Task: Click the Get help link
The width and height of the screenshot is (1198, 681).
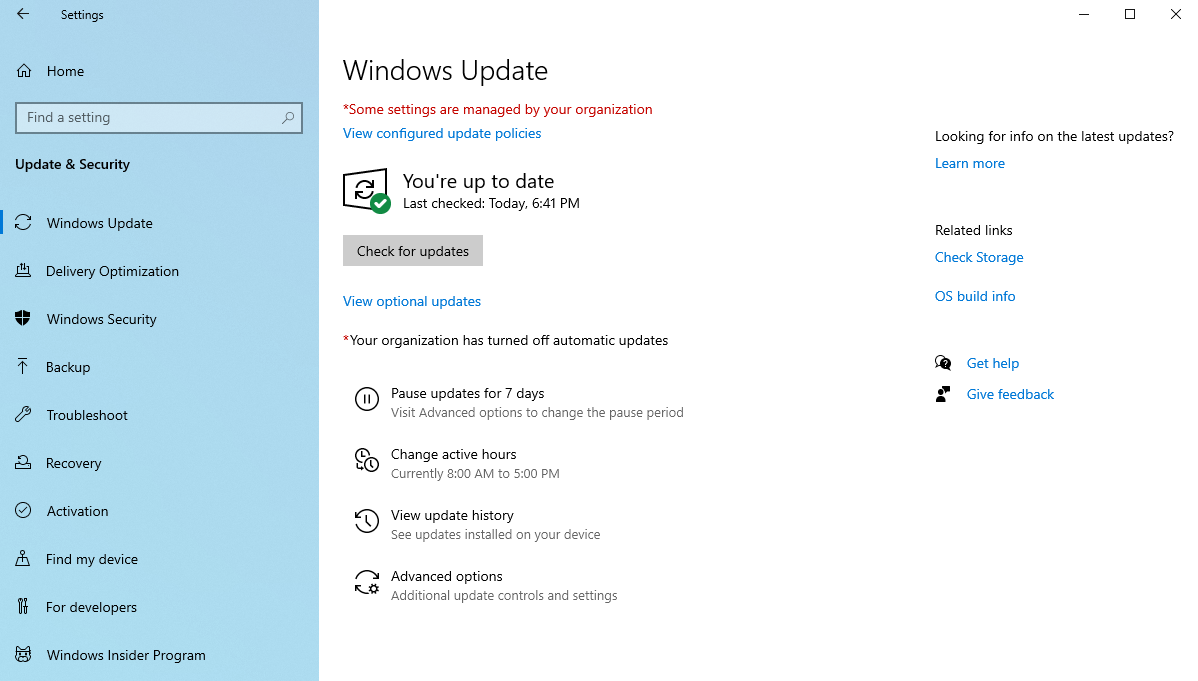Action: 992,363
